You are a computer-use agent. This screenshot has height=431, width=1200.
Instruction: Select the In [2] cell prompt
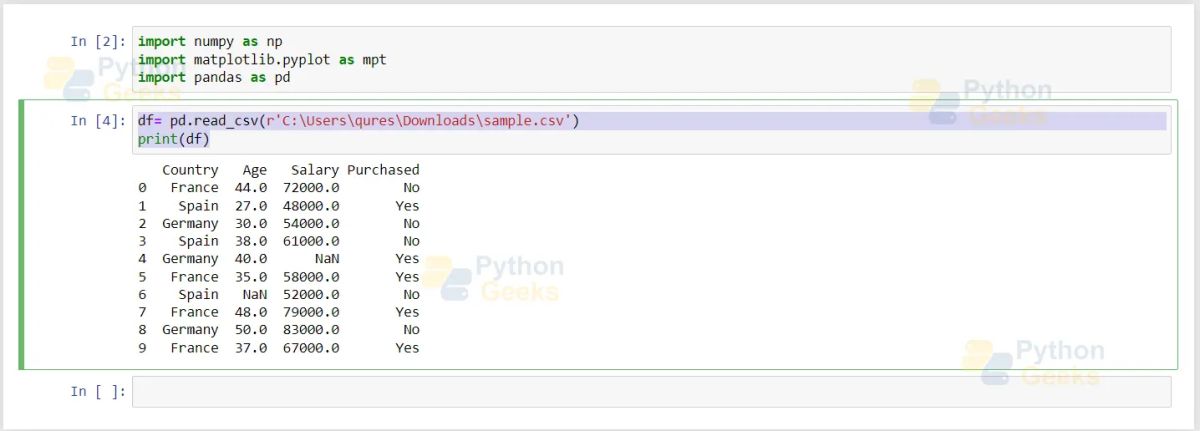(98, 42)
